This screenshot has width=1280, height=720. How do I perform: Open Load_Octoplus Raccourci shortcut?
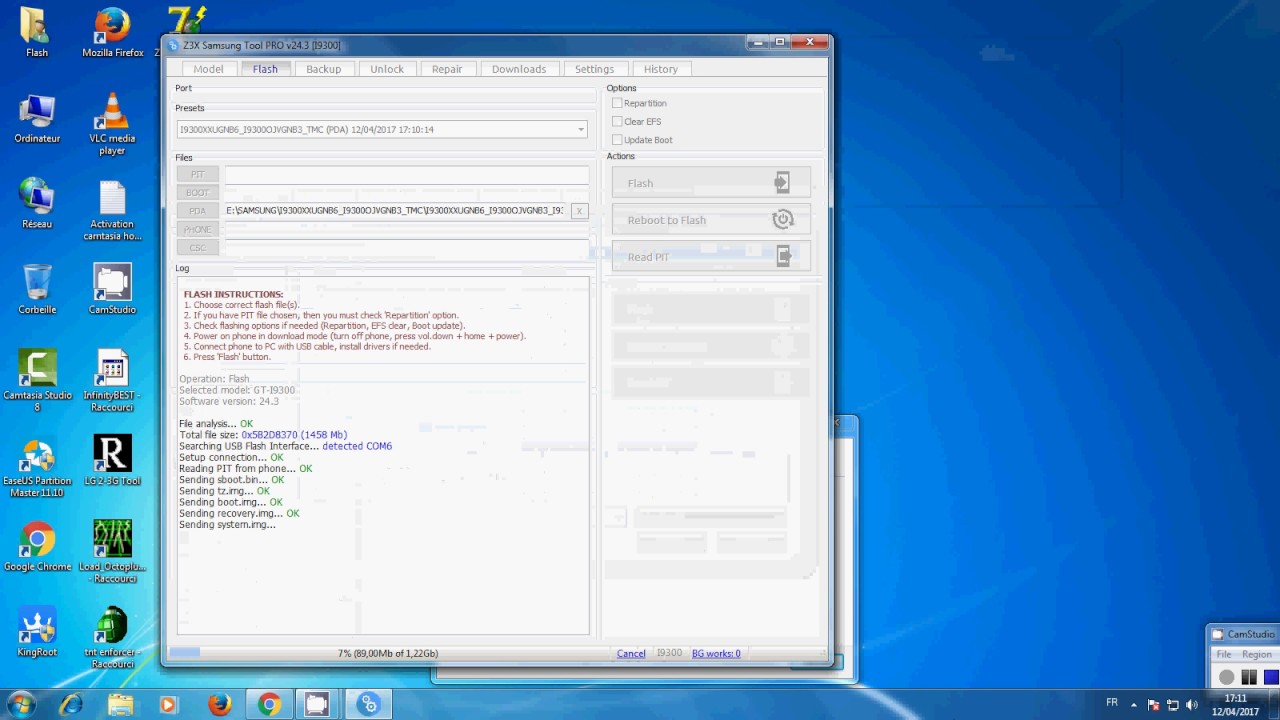click(x=112, y=552)
